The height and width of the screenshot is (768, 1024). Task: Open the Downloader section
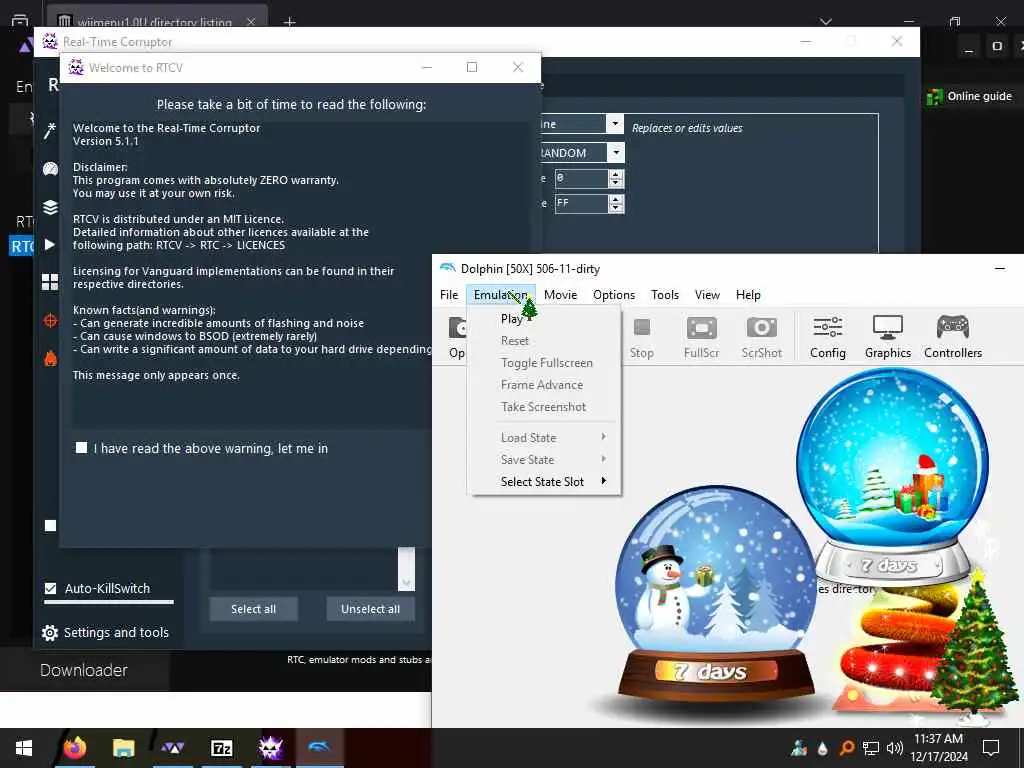click(84, 670)
